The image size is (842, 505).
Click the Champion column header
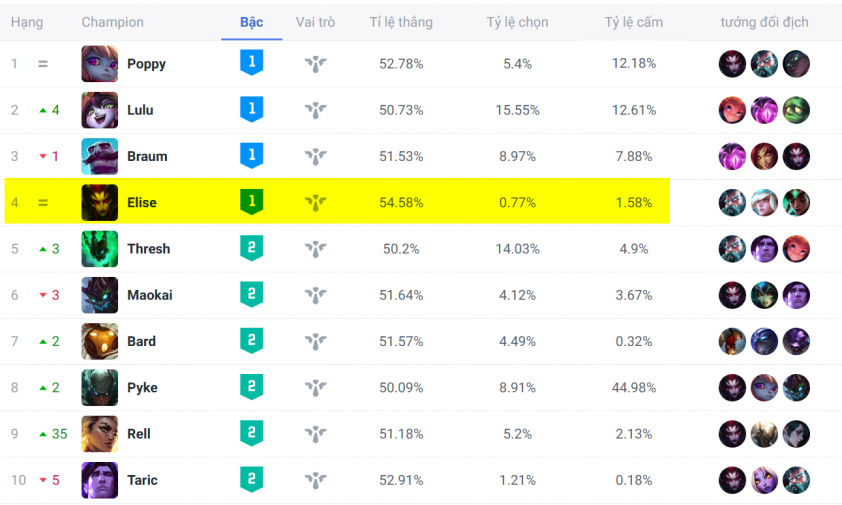(112, 22)
